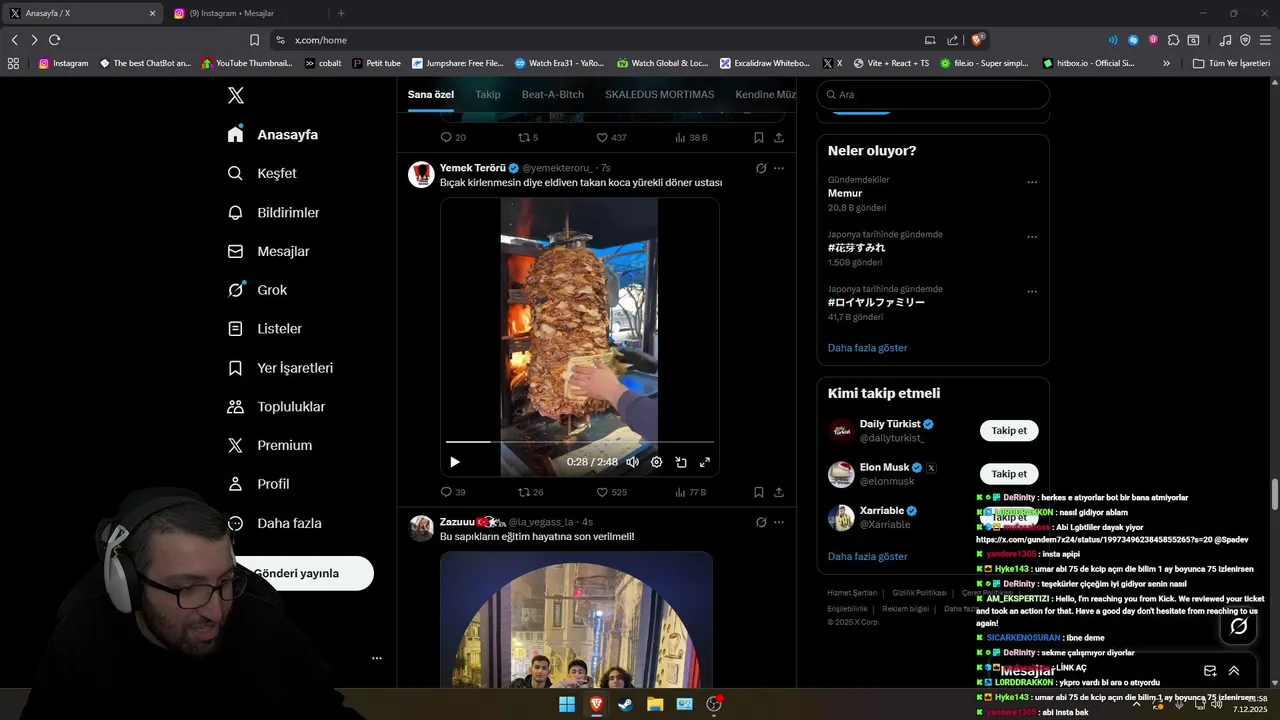The height and width of the screenshot is (720, 1280).
Task: Open more options on Zazuuu post
Action: click(x=779, y=522)
